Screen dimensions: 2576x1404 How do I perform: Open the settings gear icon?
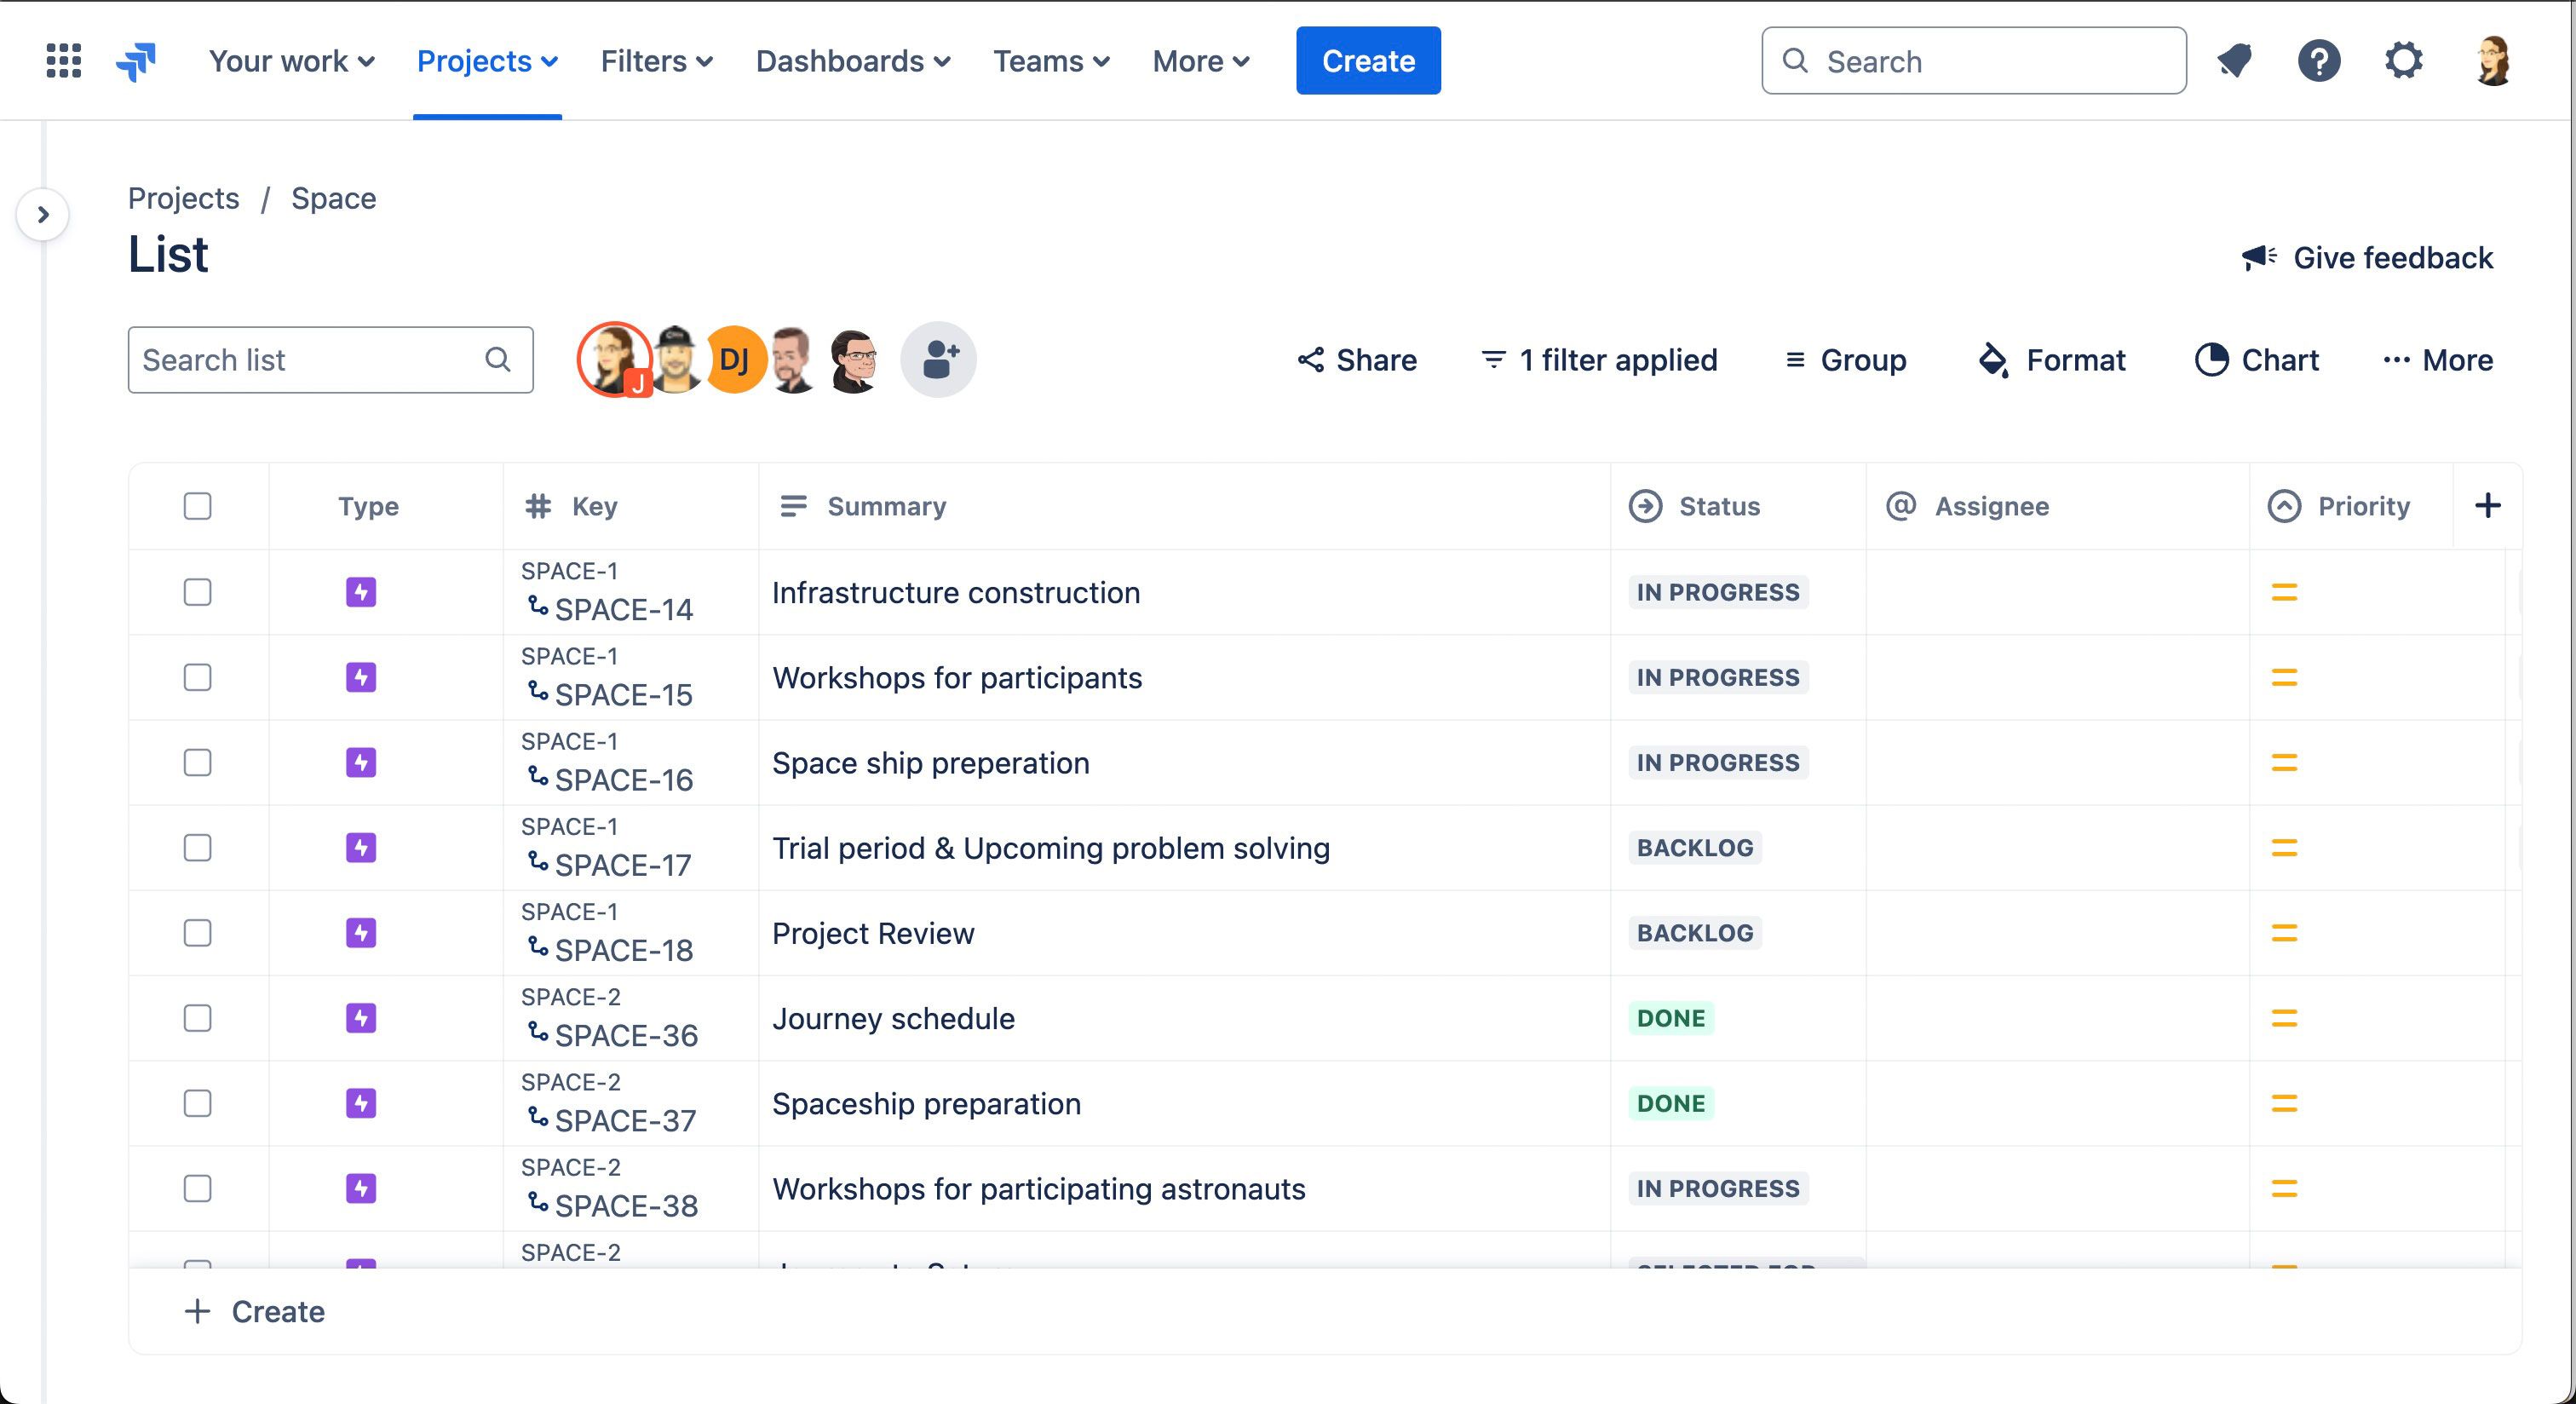pyautogui.click(x=2403, y=61)
